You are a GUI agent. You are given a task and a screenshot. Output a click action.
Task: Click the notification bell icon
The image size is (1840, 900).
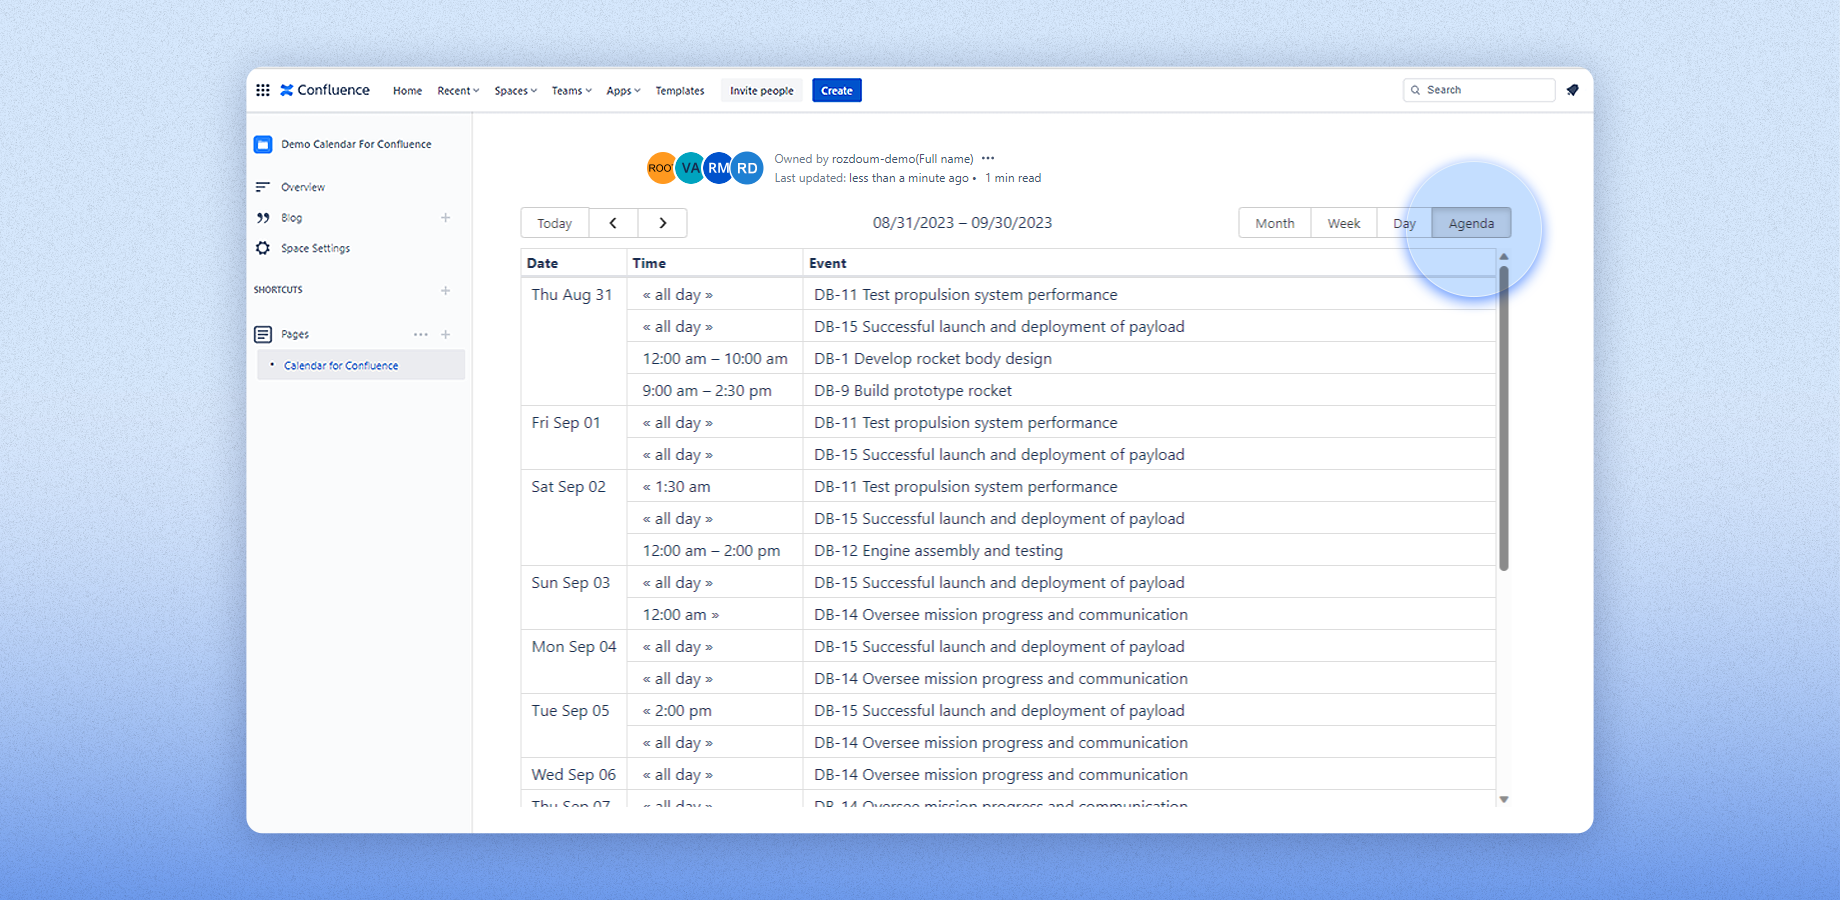[x=1572, y=90]
